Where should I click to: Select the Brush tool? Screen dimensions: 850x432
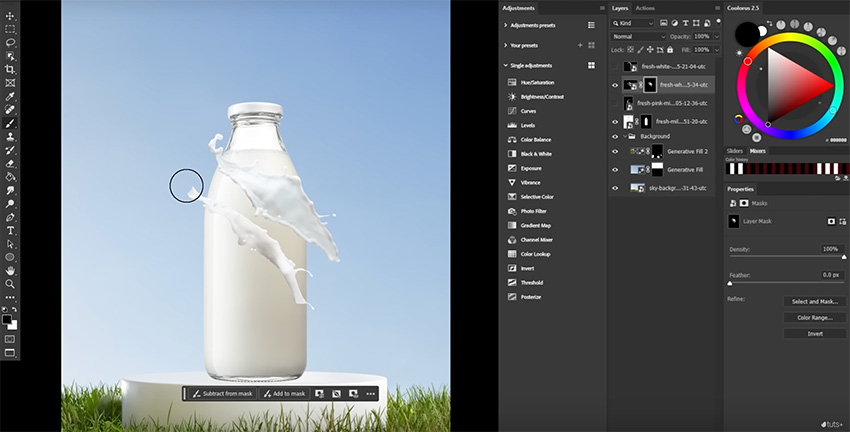[10, 123]
